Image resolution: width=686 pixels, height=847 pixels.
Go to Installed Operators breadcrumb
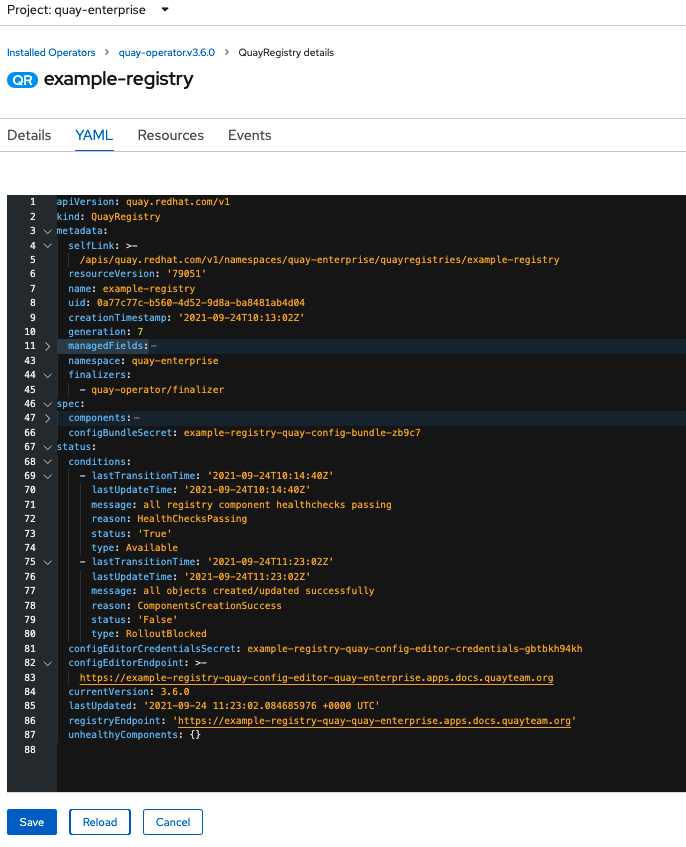coord(51,52)
